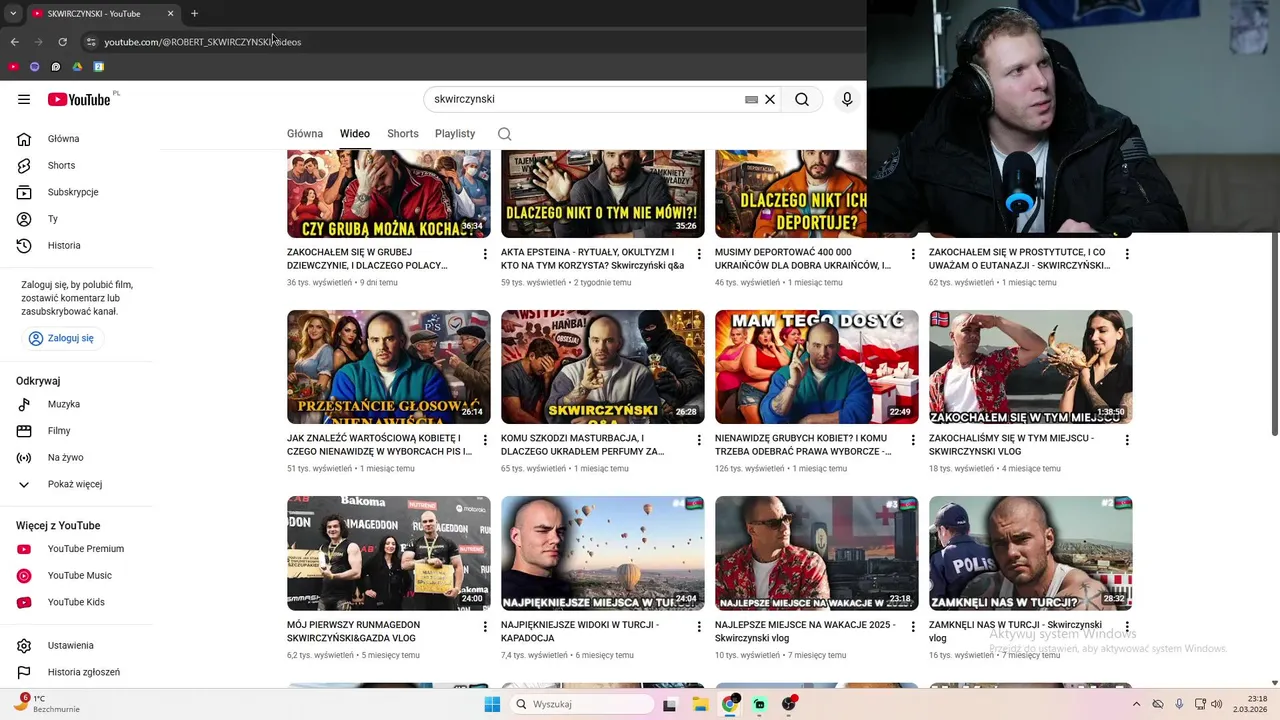1280x720 pixels.
Task: Start voice search with microphone
Action: [847, 99]
